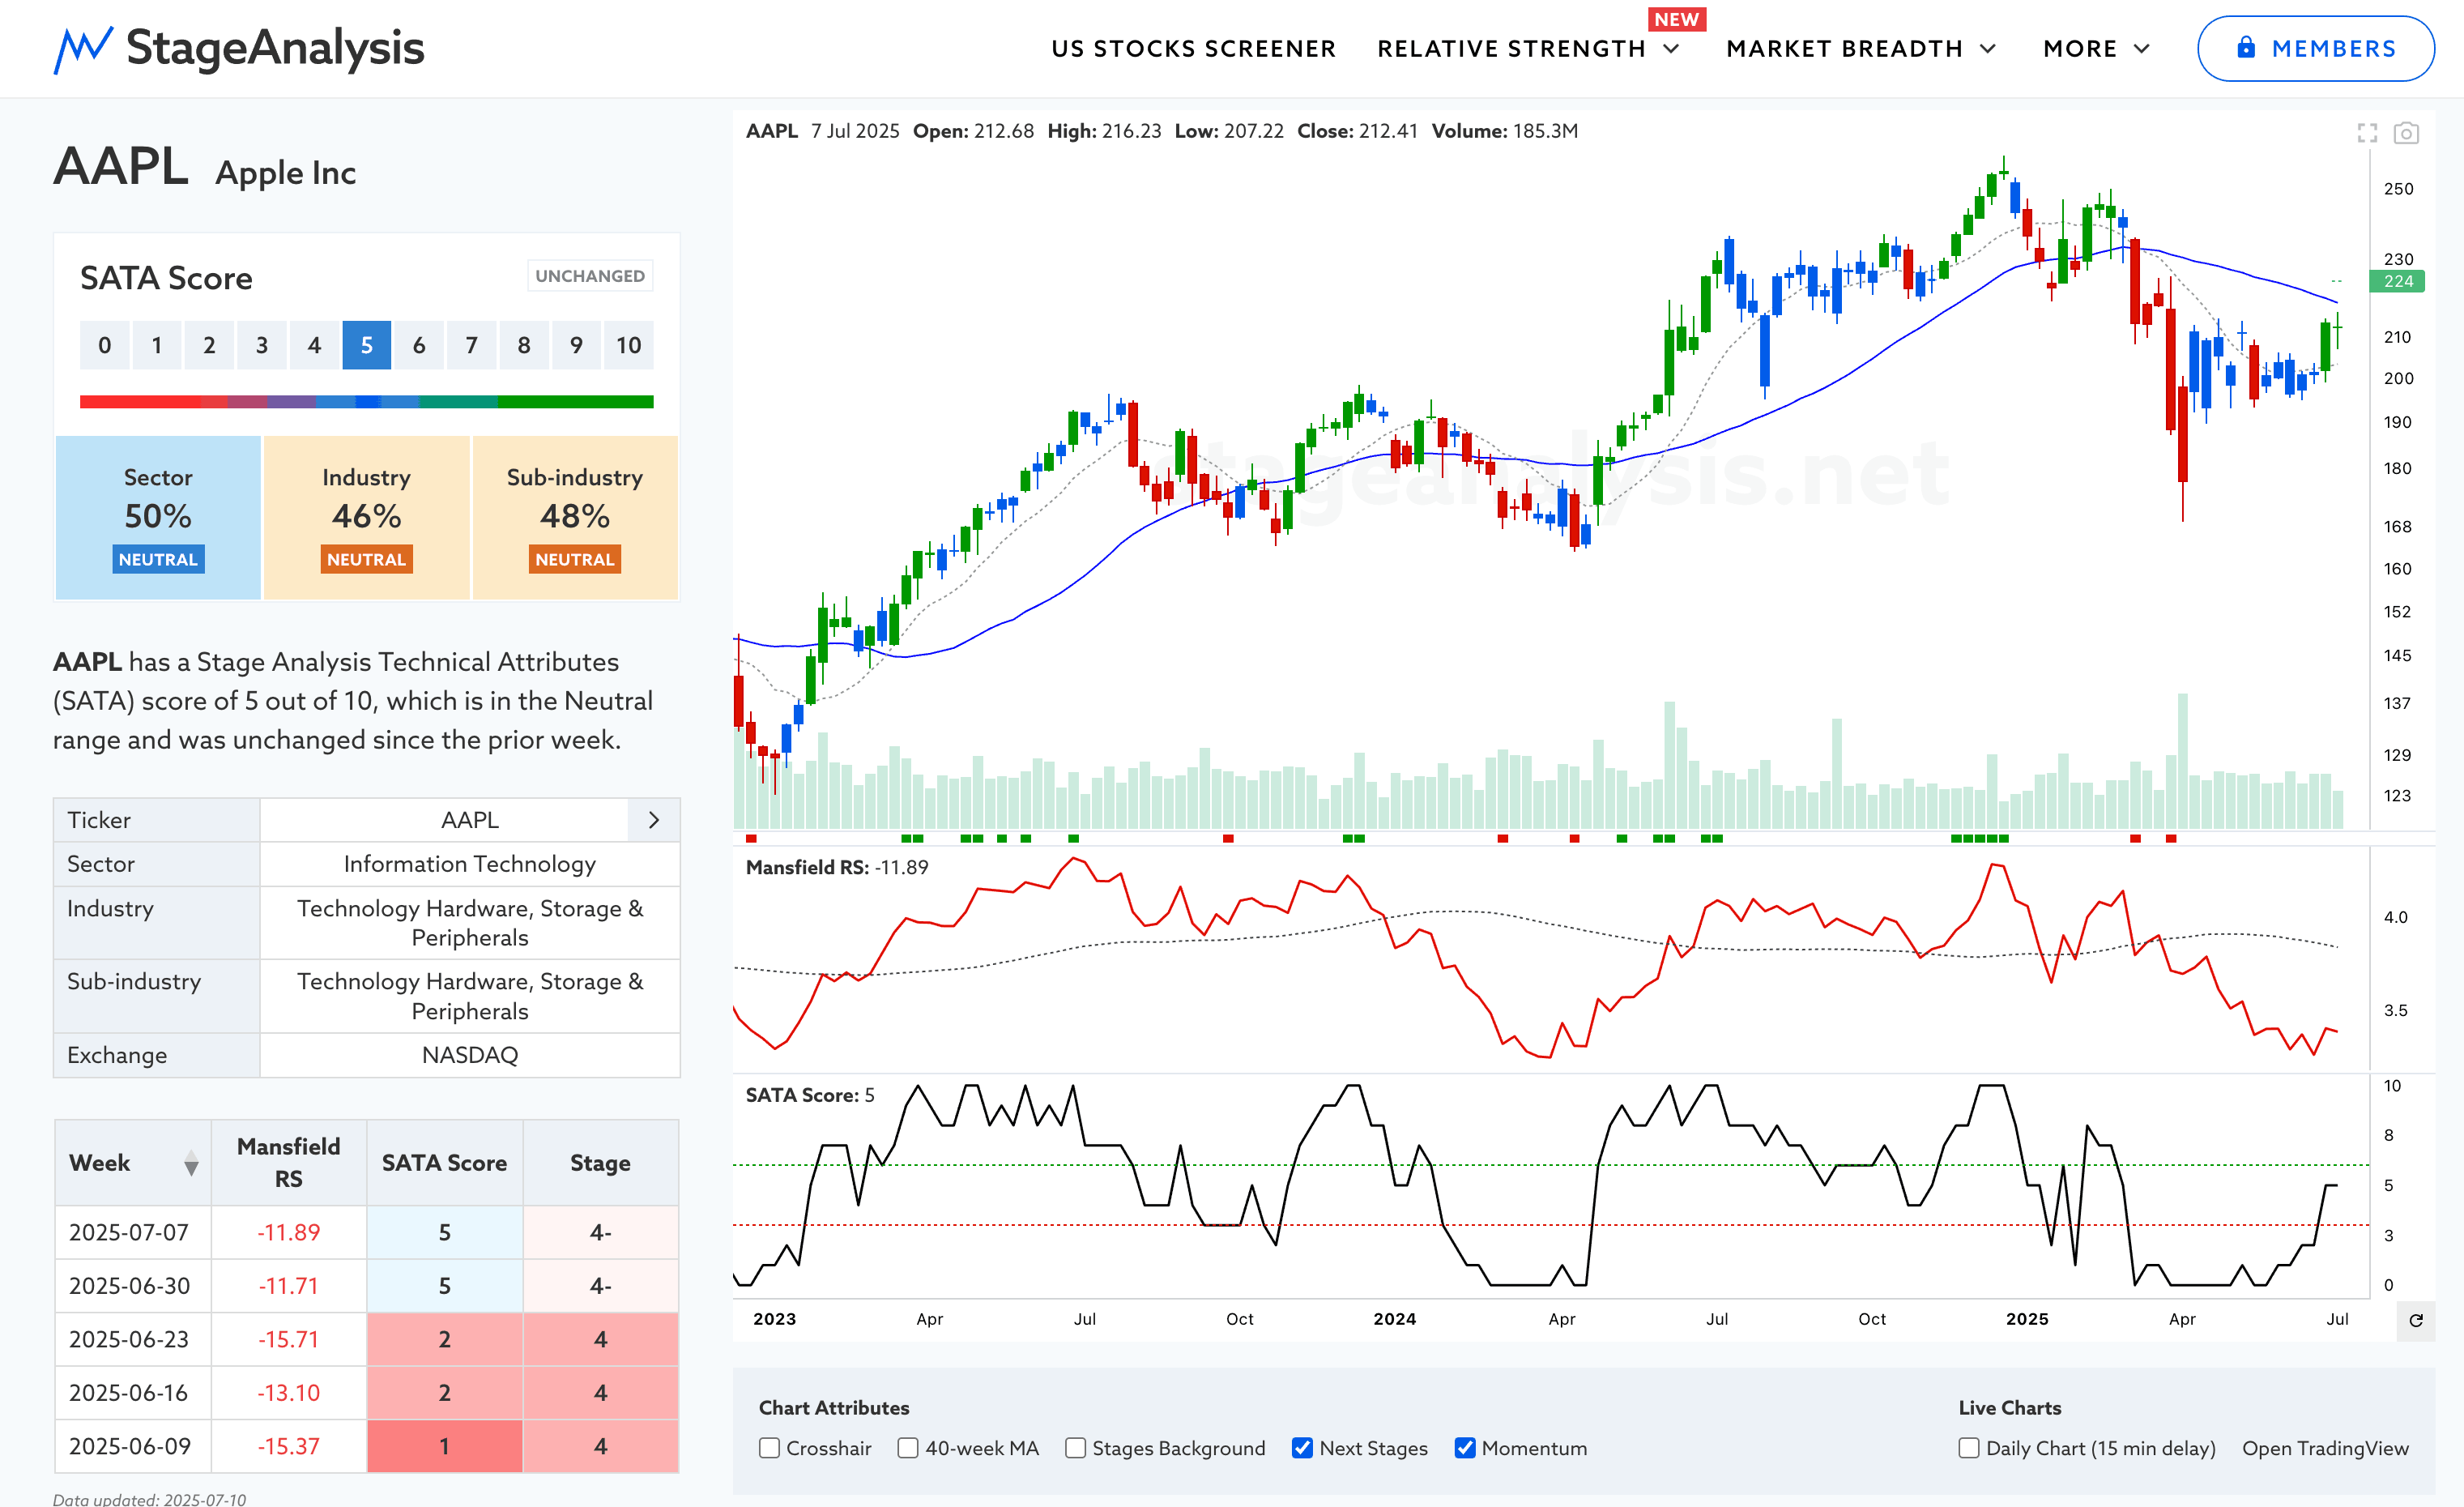This screenshot has width=2464, height=1507.
Task: Click the StageAnalysis logo icon
Action: tap(83, 49)
